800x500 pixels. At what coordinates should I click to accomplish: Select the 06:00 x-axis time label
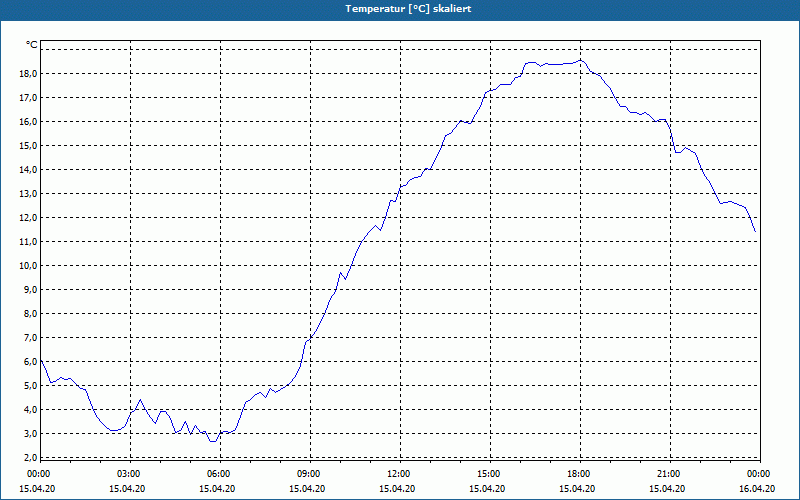(220, 474)
